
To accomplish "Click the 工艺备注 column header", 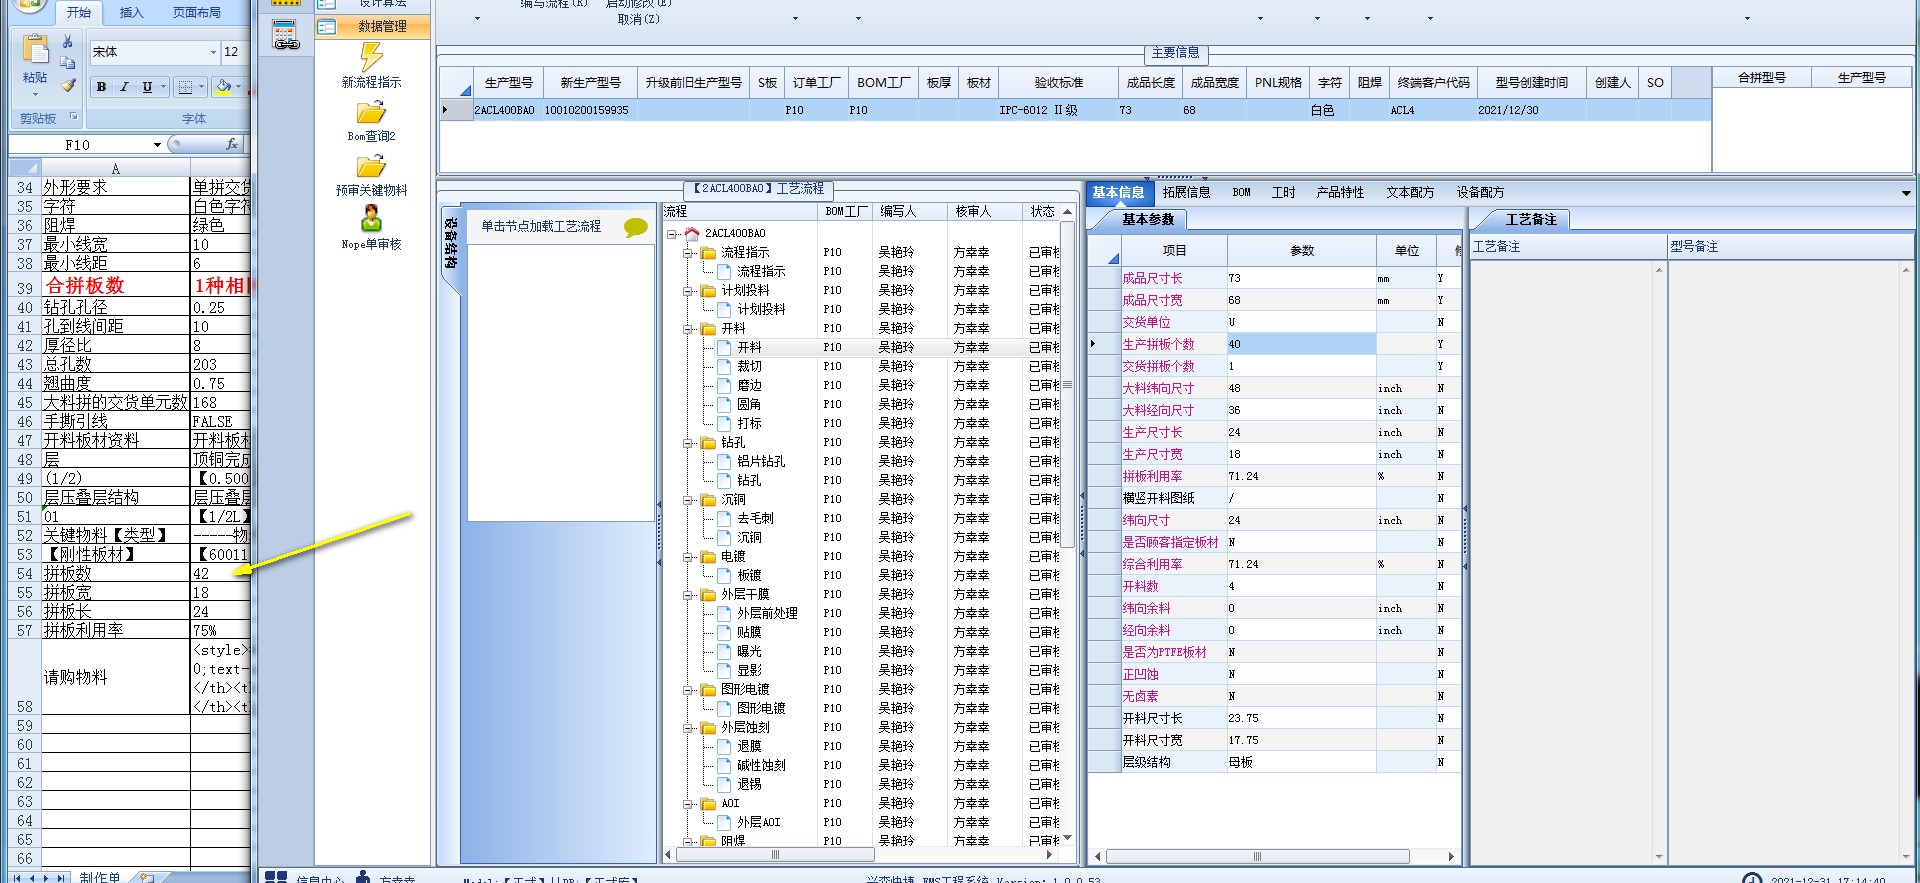I will (x=1567, y=247).
